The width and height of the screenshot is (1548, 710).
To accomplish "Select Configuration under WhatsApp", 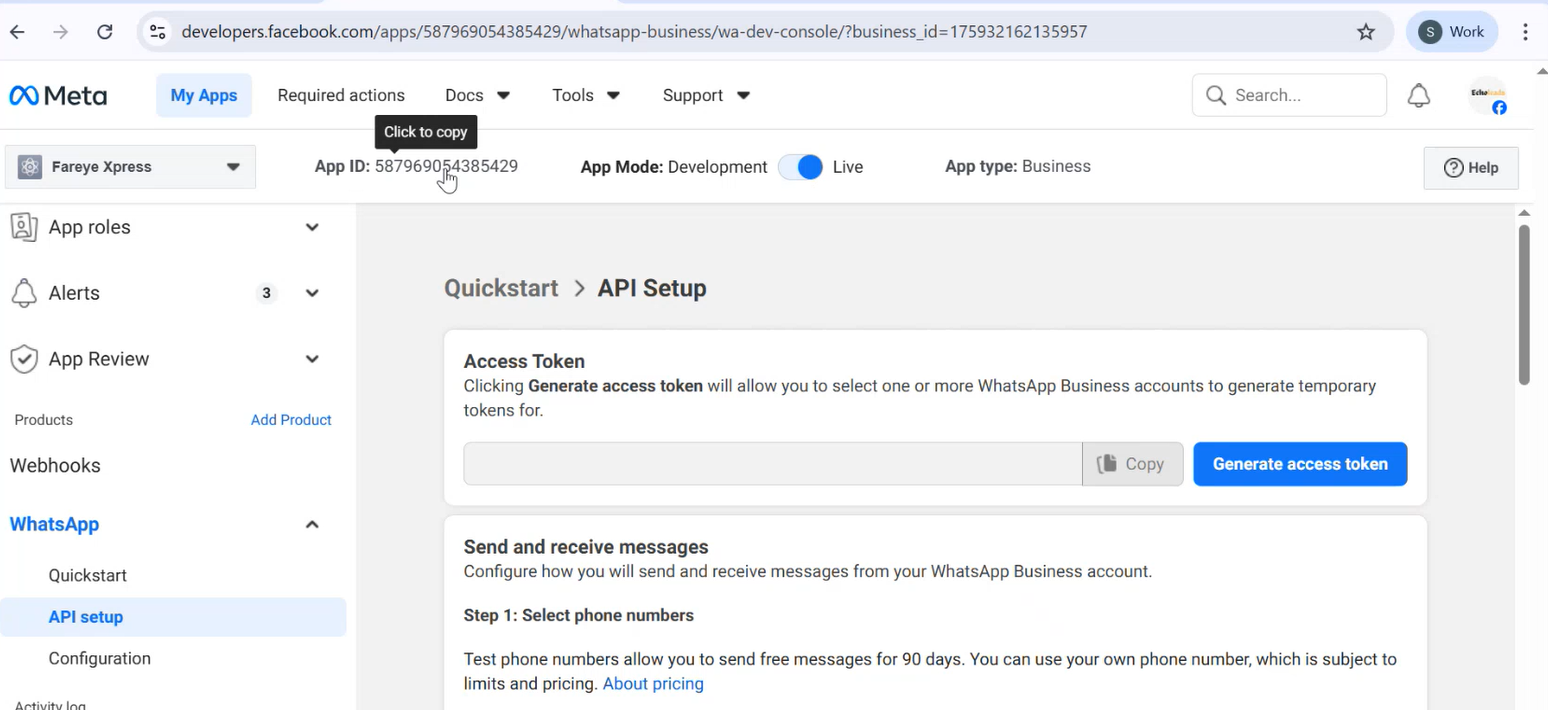I will [100, 658].
